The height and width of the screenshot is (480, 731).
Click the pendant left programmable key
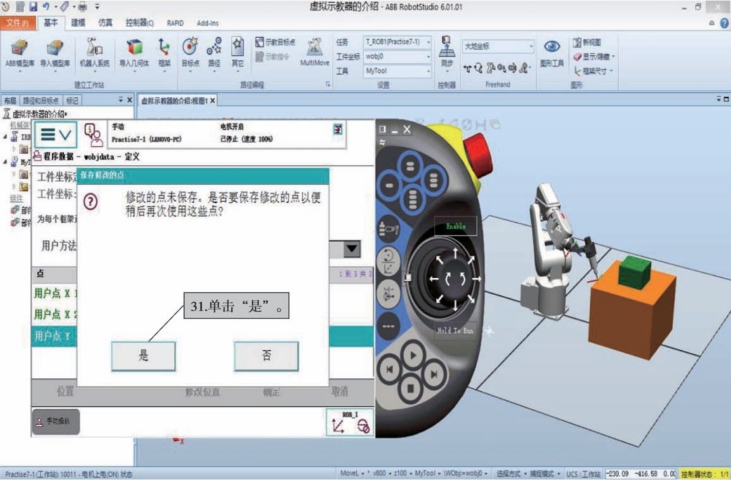click(389, 185)
